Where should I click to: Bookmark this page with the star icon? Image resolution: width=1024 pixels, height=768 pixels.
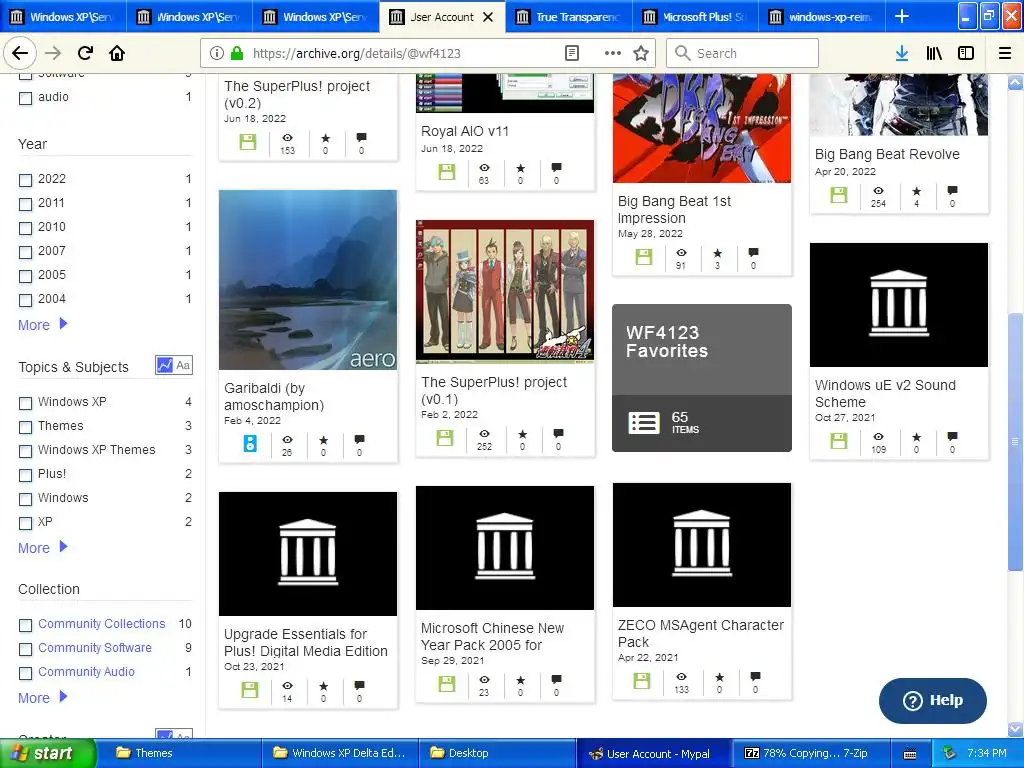641,53
